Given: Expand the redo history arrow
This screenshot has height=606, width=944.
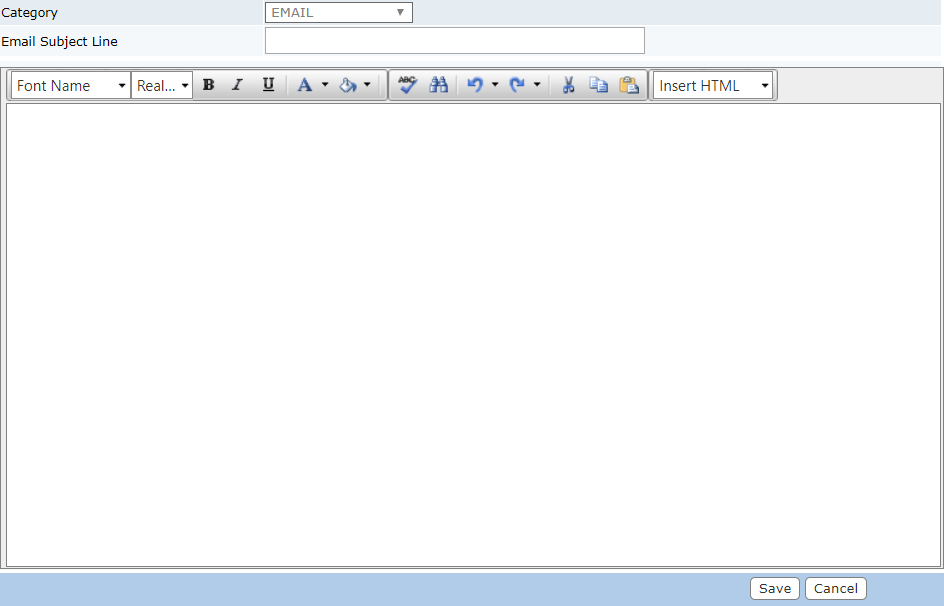Looking at the screenshot, I should (537, 85).
